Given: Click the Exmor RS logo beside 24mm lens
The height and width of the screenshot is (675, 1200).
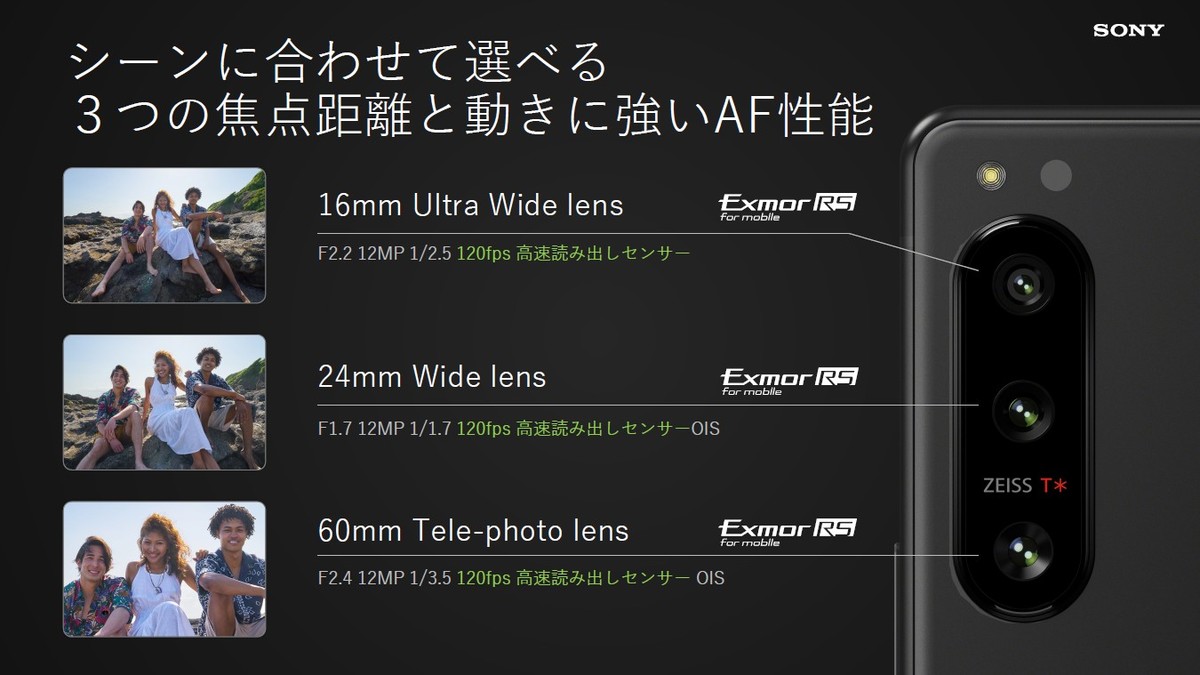Looking at the screenshot, I should tap(788, 381).
